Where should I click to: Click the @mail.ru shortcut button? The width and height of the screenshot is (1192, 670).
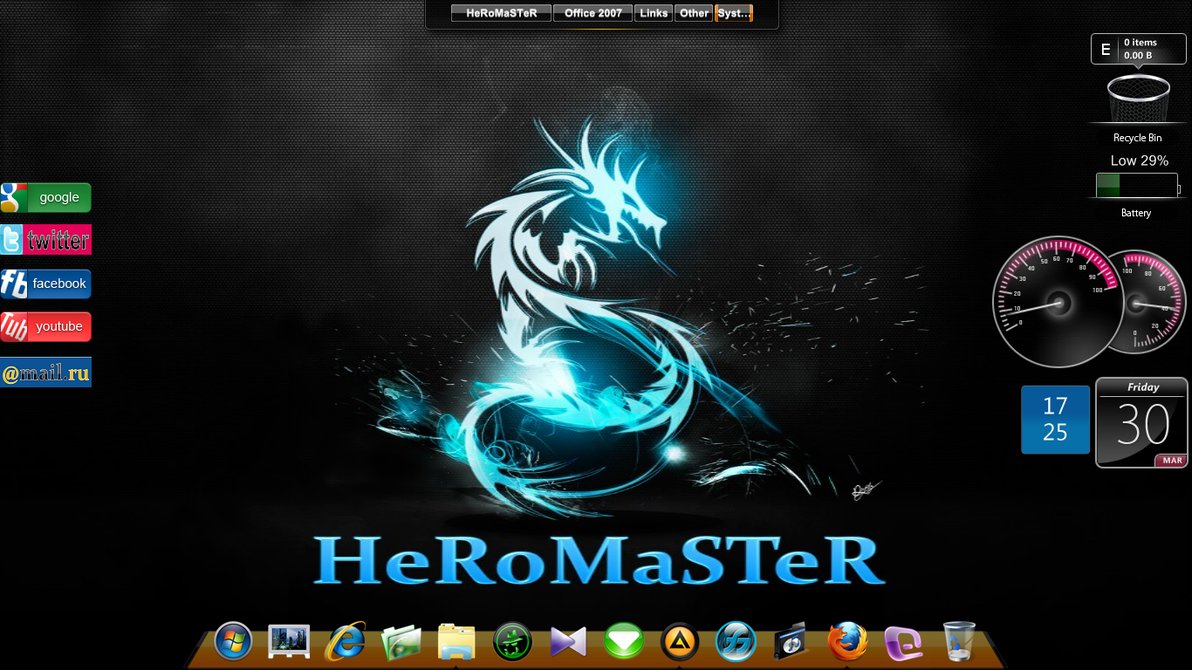pyautogui.click(x=46, y=373)
